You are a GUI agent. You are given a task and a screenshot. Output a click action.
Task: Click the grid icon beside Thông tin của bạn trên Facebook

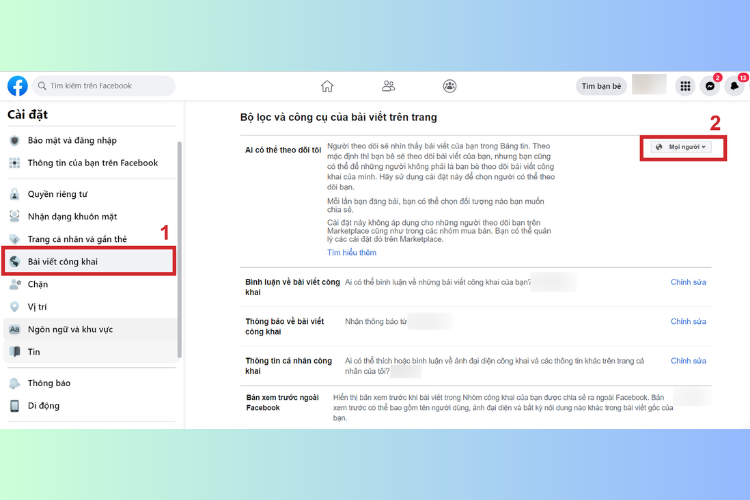coord(15,163)
